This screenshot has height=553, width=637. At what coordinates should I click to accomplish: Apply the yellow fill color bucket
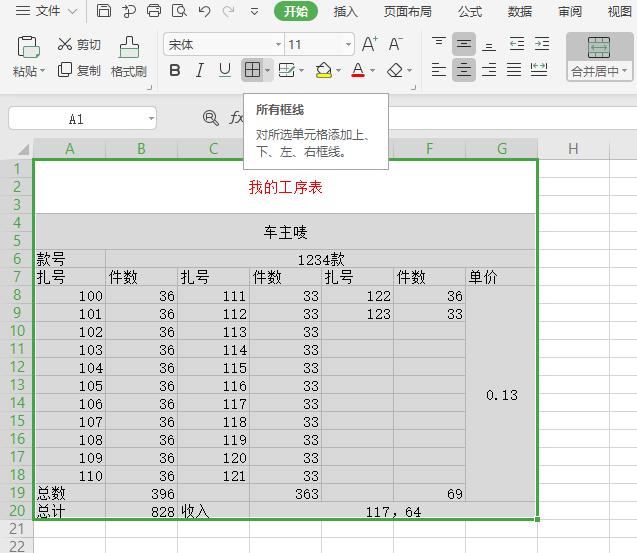coord(324,70)
